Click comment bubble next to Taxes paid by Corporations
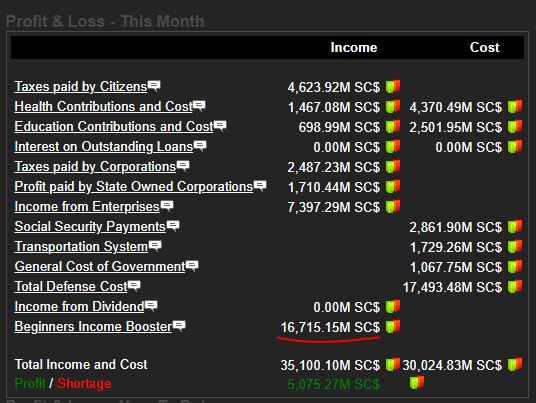The image size is (536, 403). (183, 165)
